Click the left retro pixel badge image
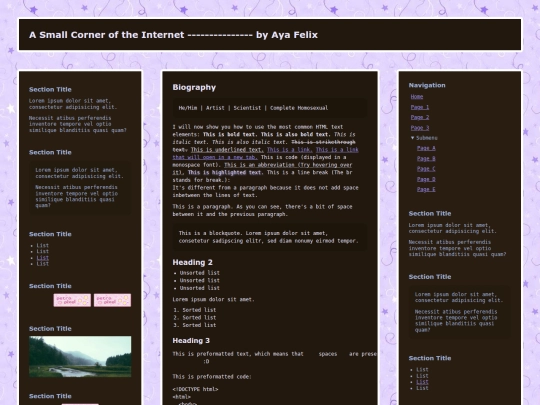The image size is (540, 405). tap(72, 300)
